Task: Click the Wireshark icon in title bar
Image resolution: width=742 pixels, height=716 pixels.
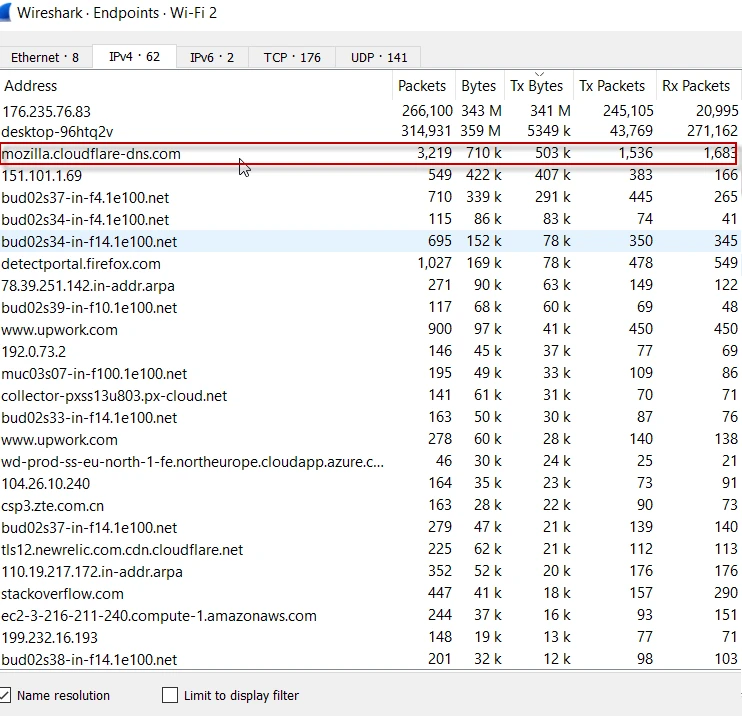Action: click(6, 13)
